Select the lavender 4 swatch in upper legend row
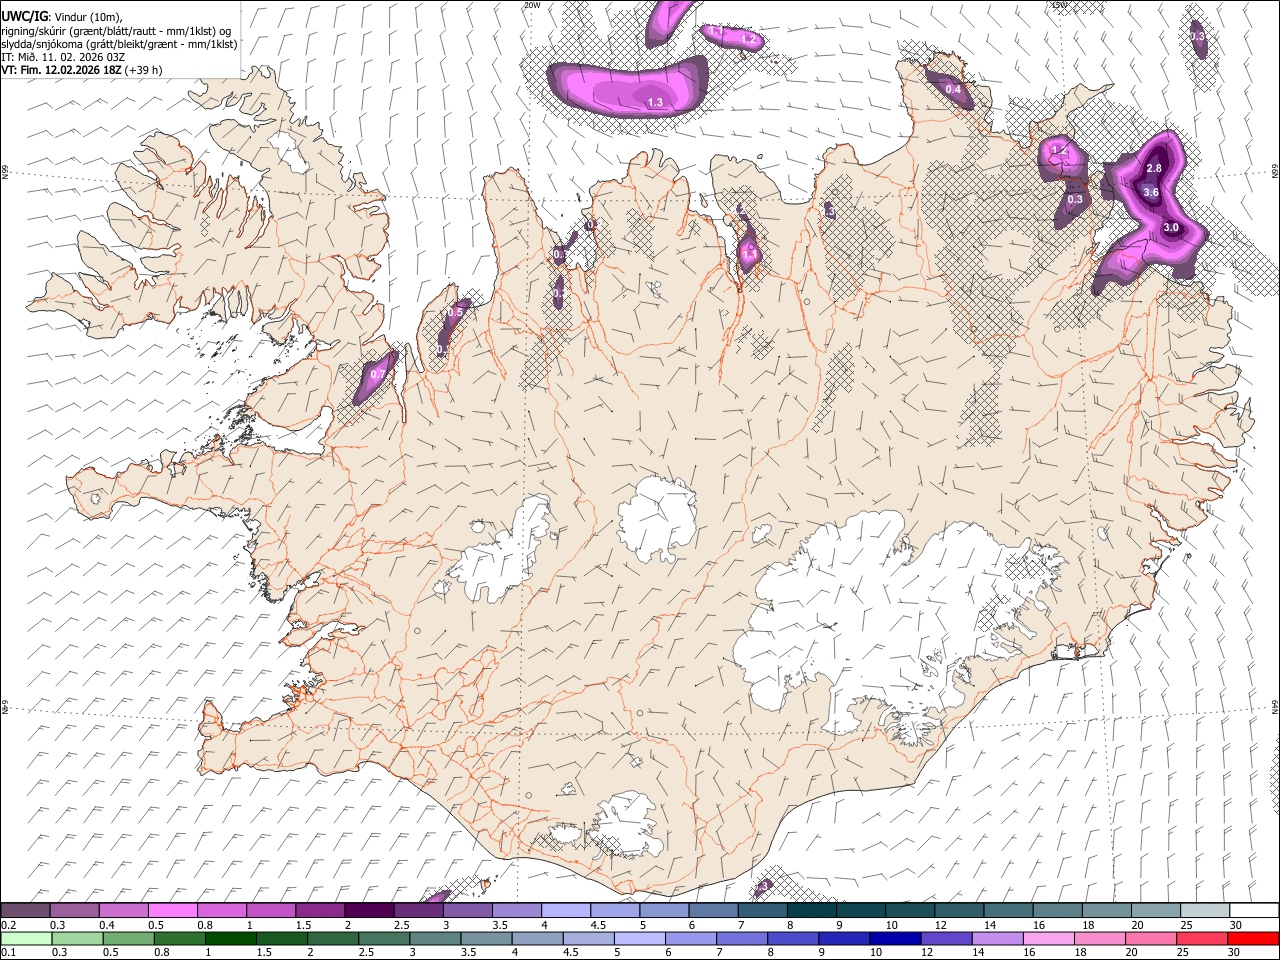1280x960 pixels. click(x=566, y=911)
